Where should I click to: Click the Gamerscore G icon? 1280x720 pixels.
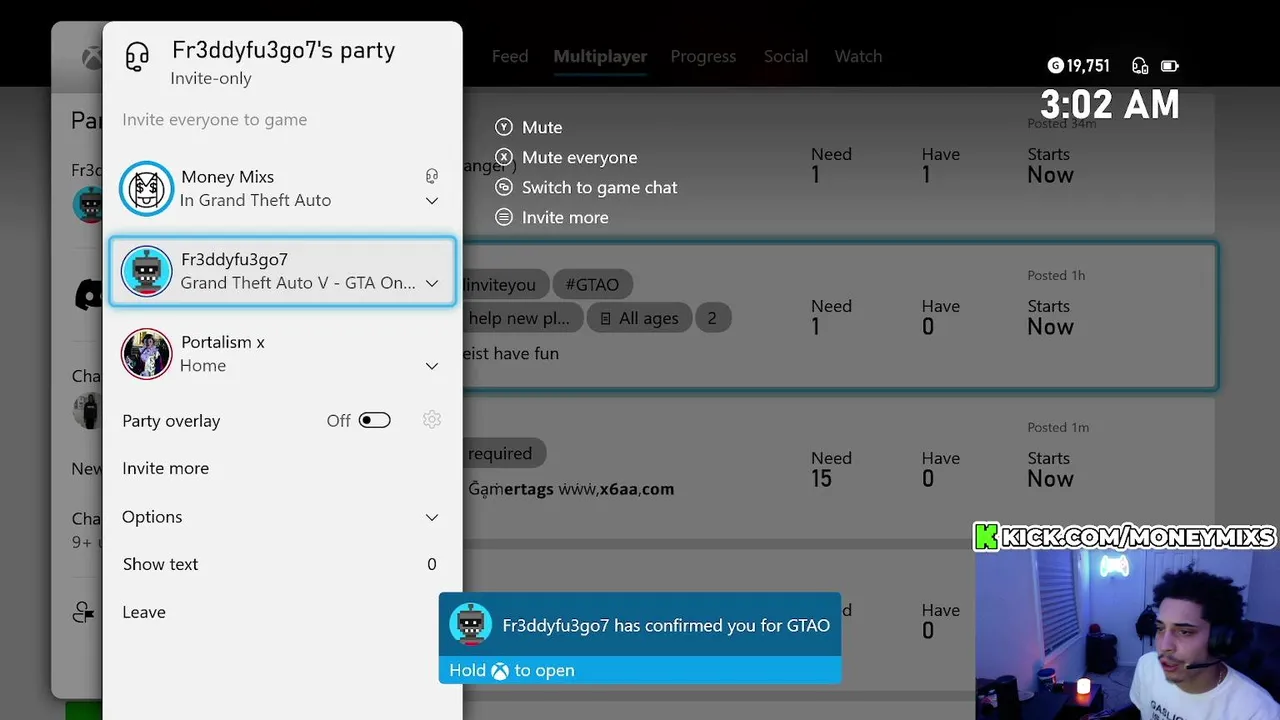(x=1055, y=66)
